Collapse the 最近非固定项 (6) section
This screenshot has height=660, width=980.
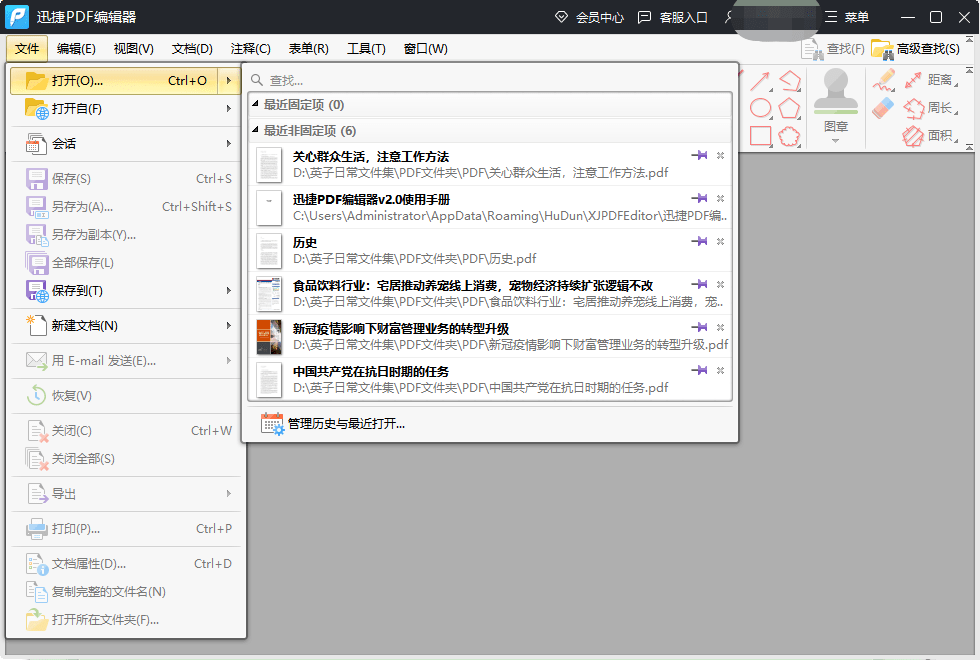255,130
